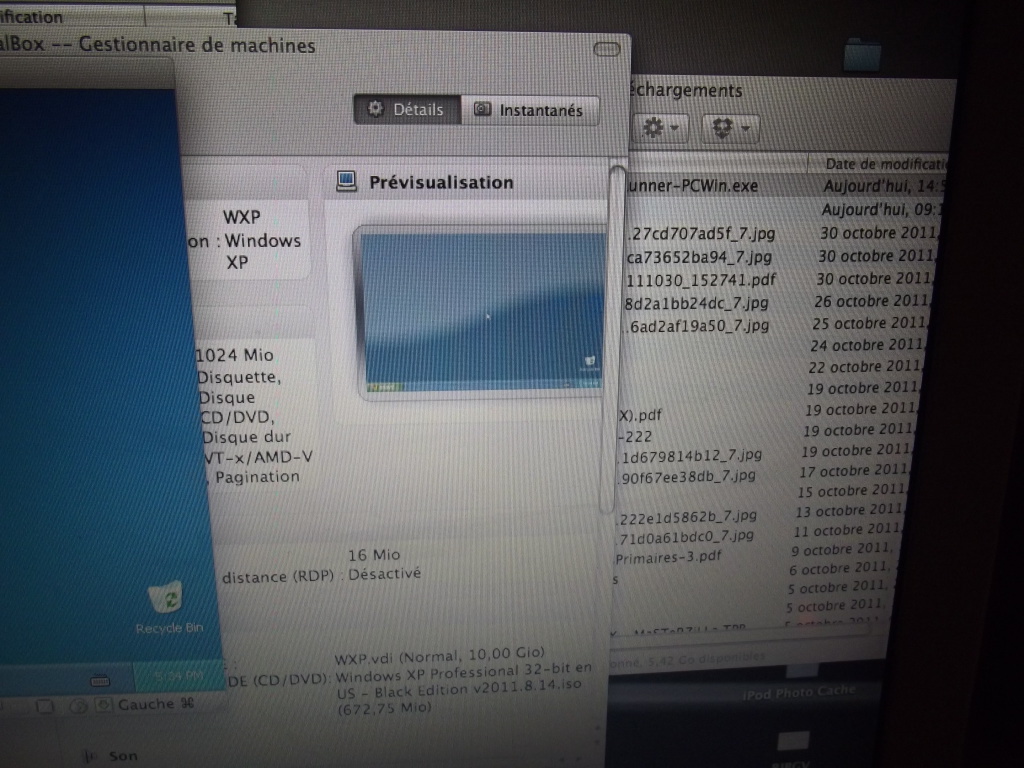Select file .27cd707ad5f_7.jpg in Finder

pyautogui.click(x=701, y=233)
